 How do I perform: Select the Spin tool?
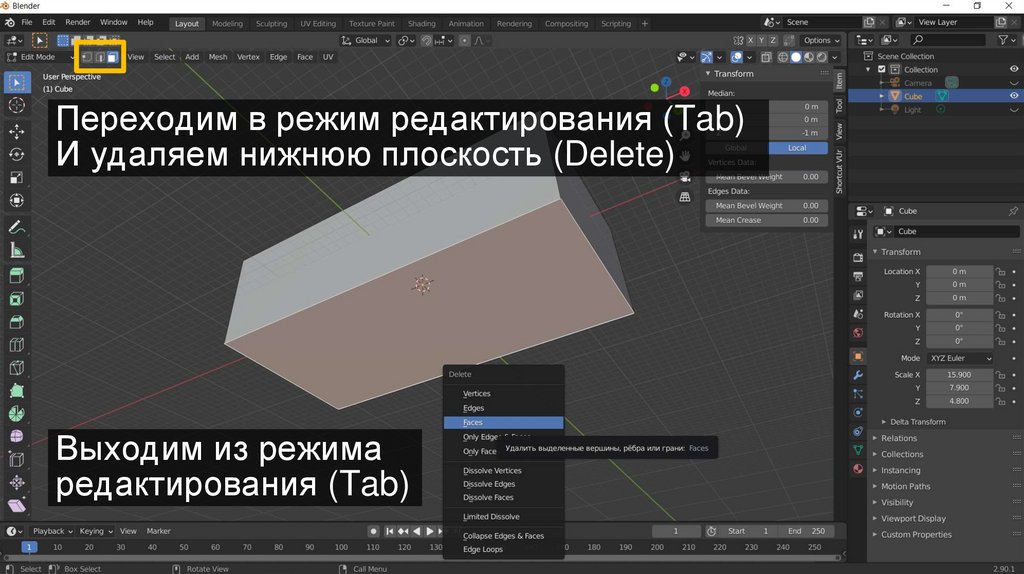pos(16,413)
